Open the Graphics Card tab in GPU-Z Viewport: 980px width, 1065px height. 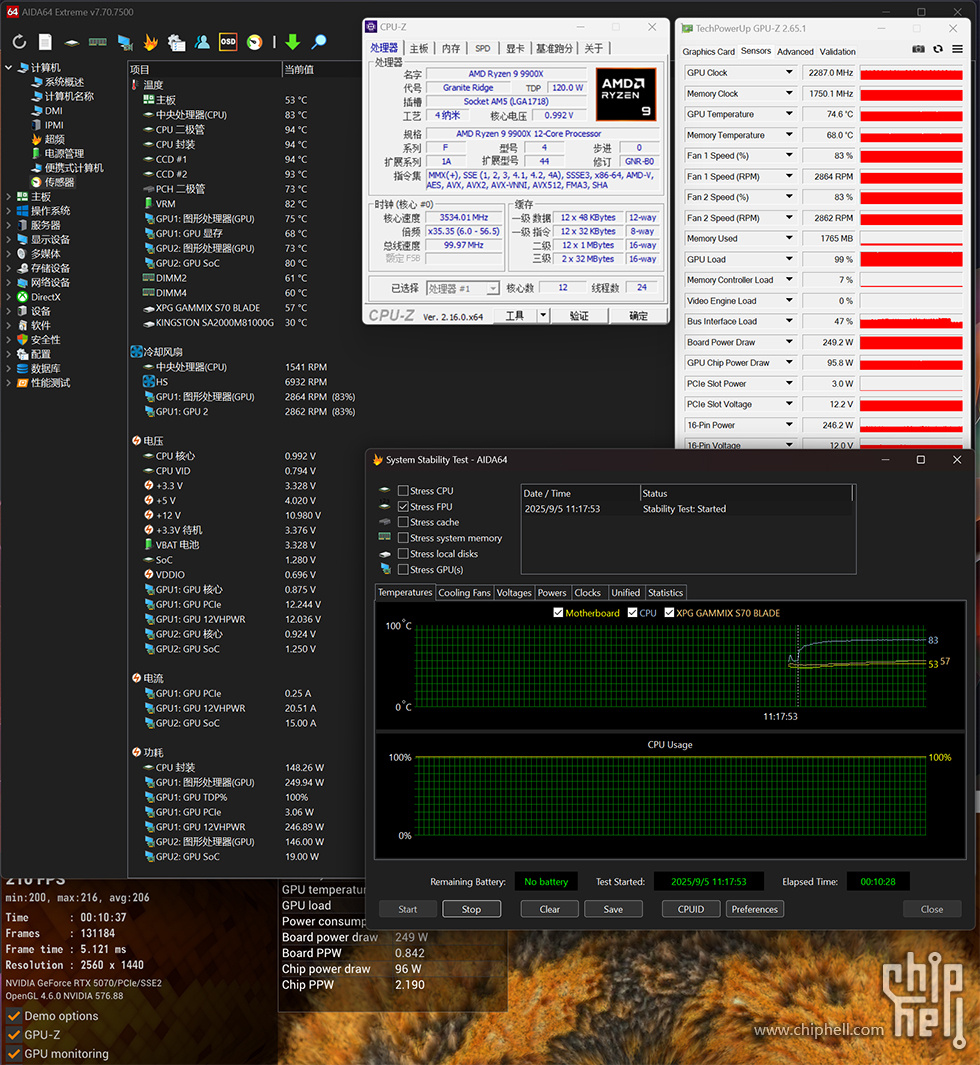pos(708,52)
